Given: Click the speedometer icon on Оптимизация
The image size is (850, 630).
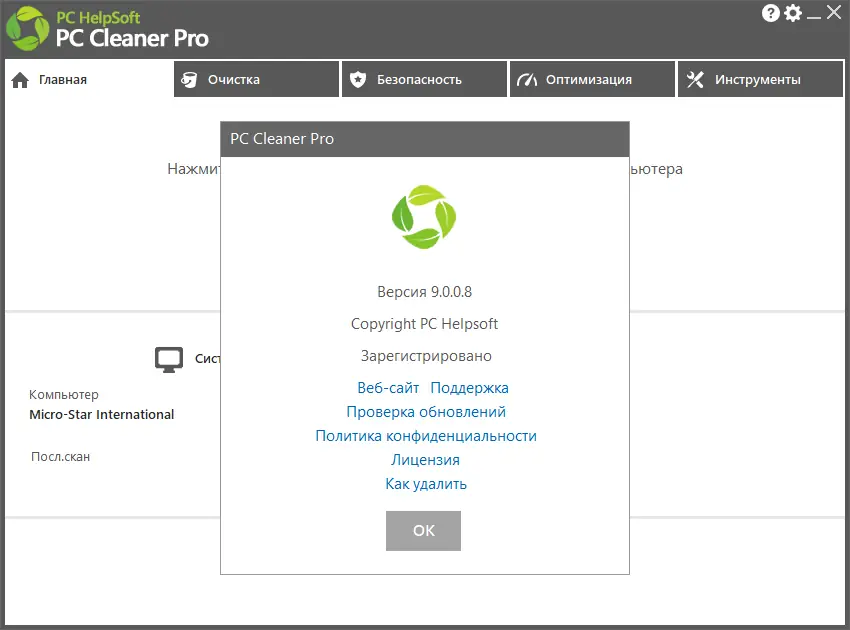Looking at the screenshot, I should click(x=527, y=80).
